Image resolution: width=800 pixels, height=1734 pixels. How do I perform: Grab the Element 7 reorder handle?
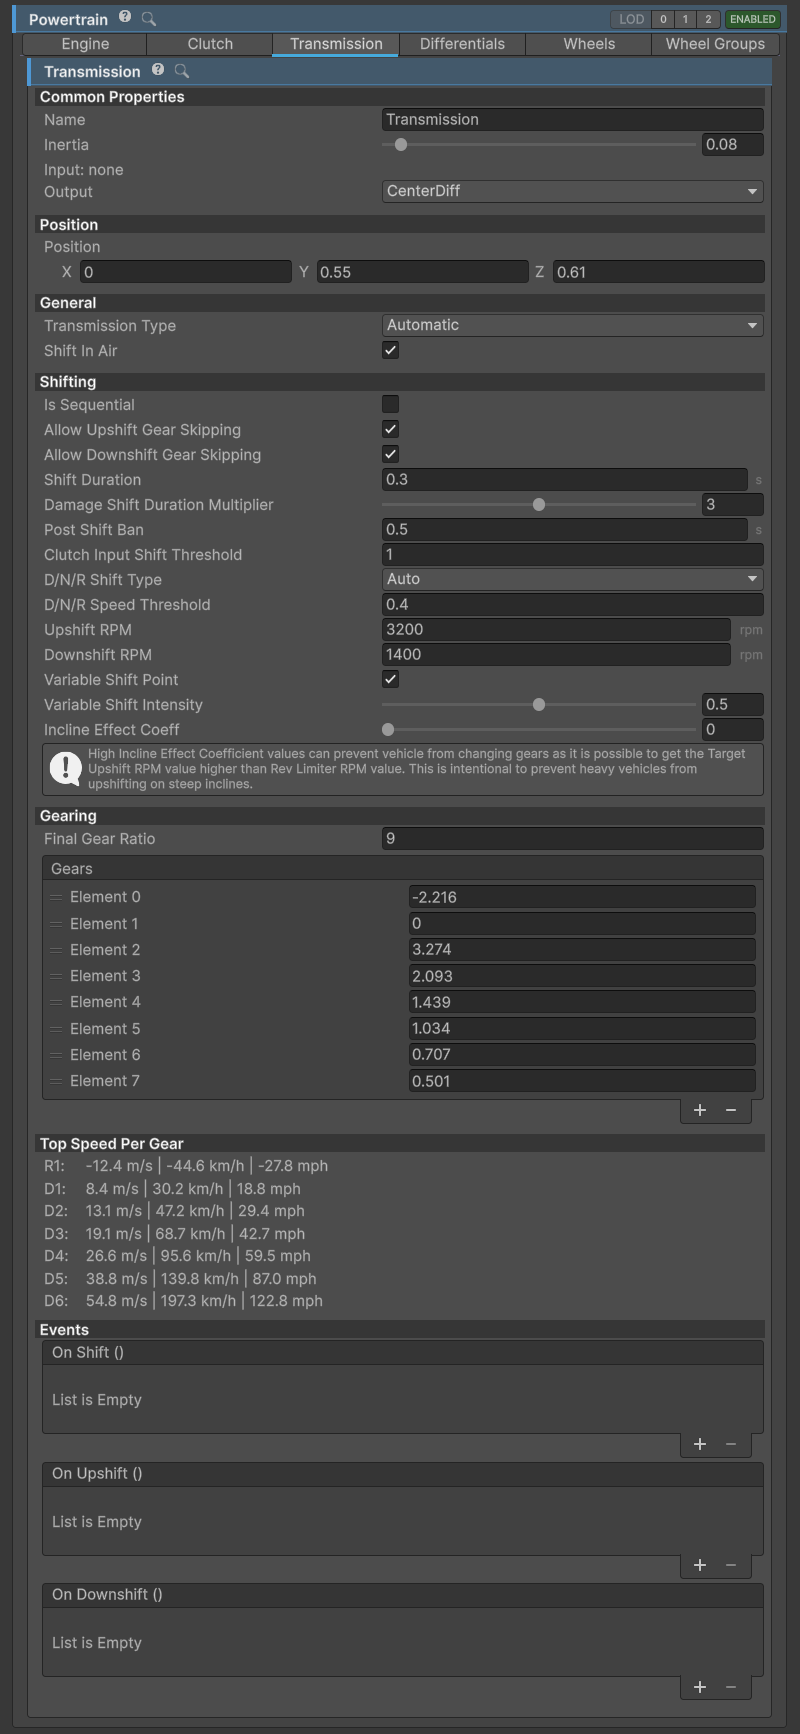pos(56,1081)
